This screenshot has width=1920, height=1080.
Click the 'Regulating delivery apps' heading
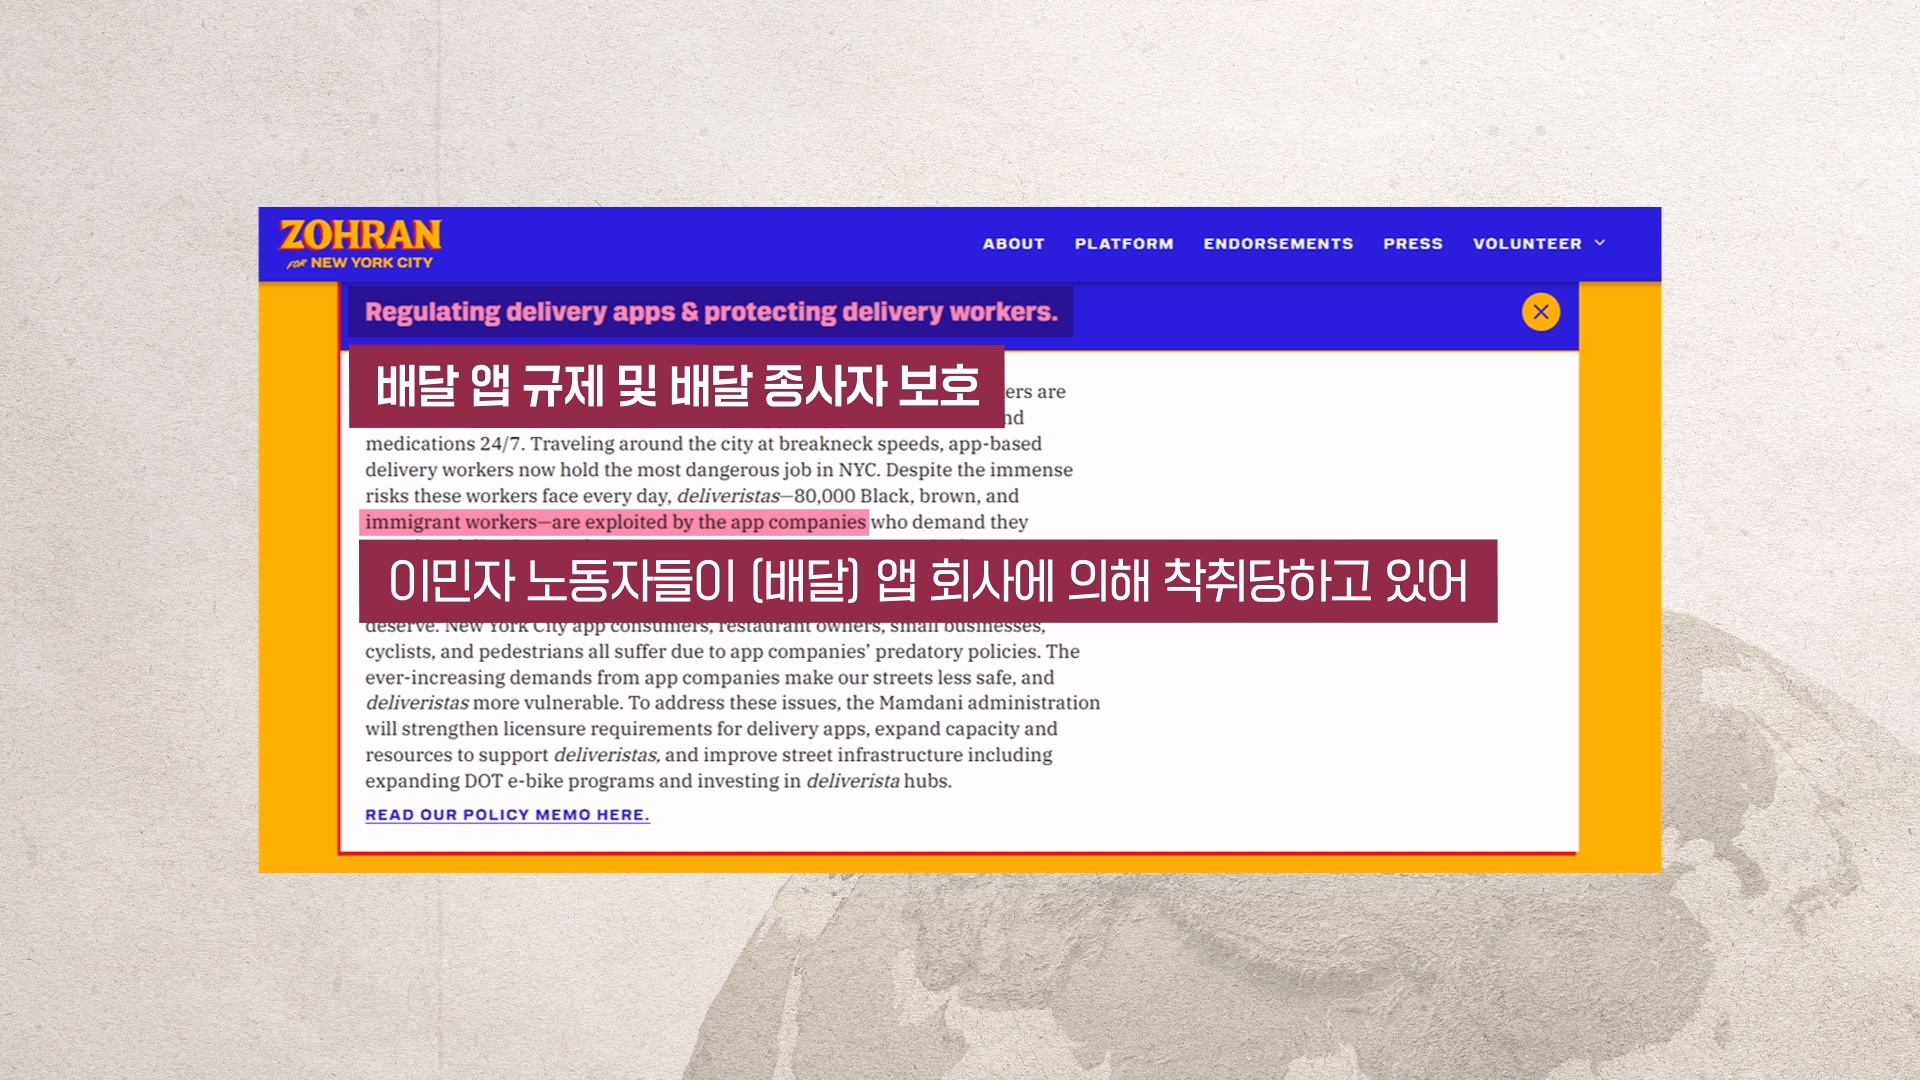tap(710, 312)
